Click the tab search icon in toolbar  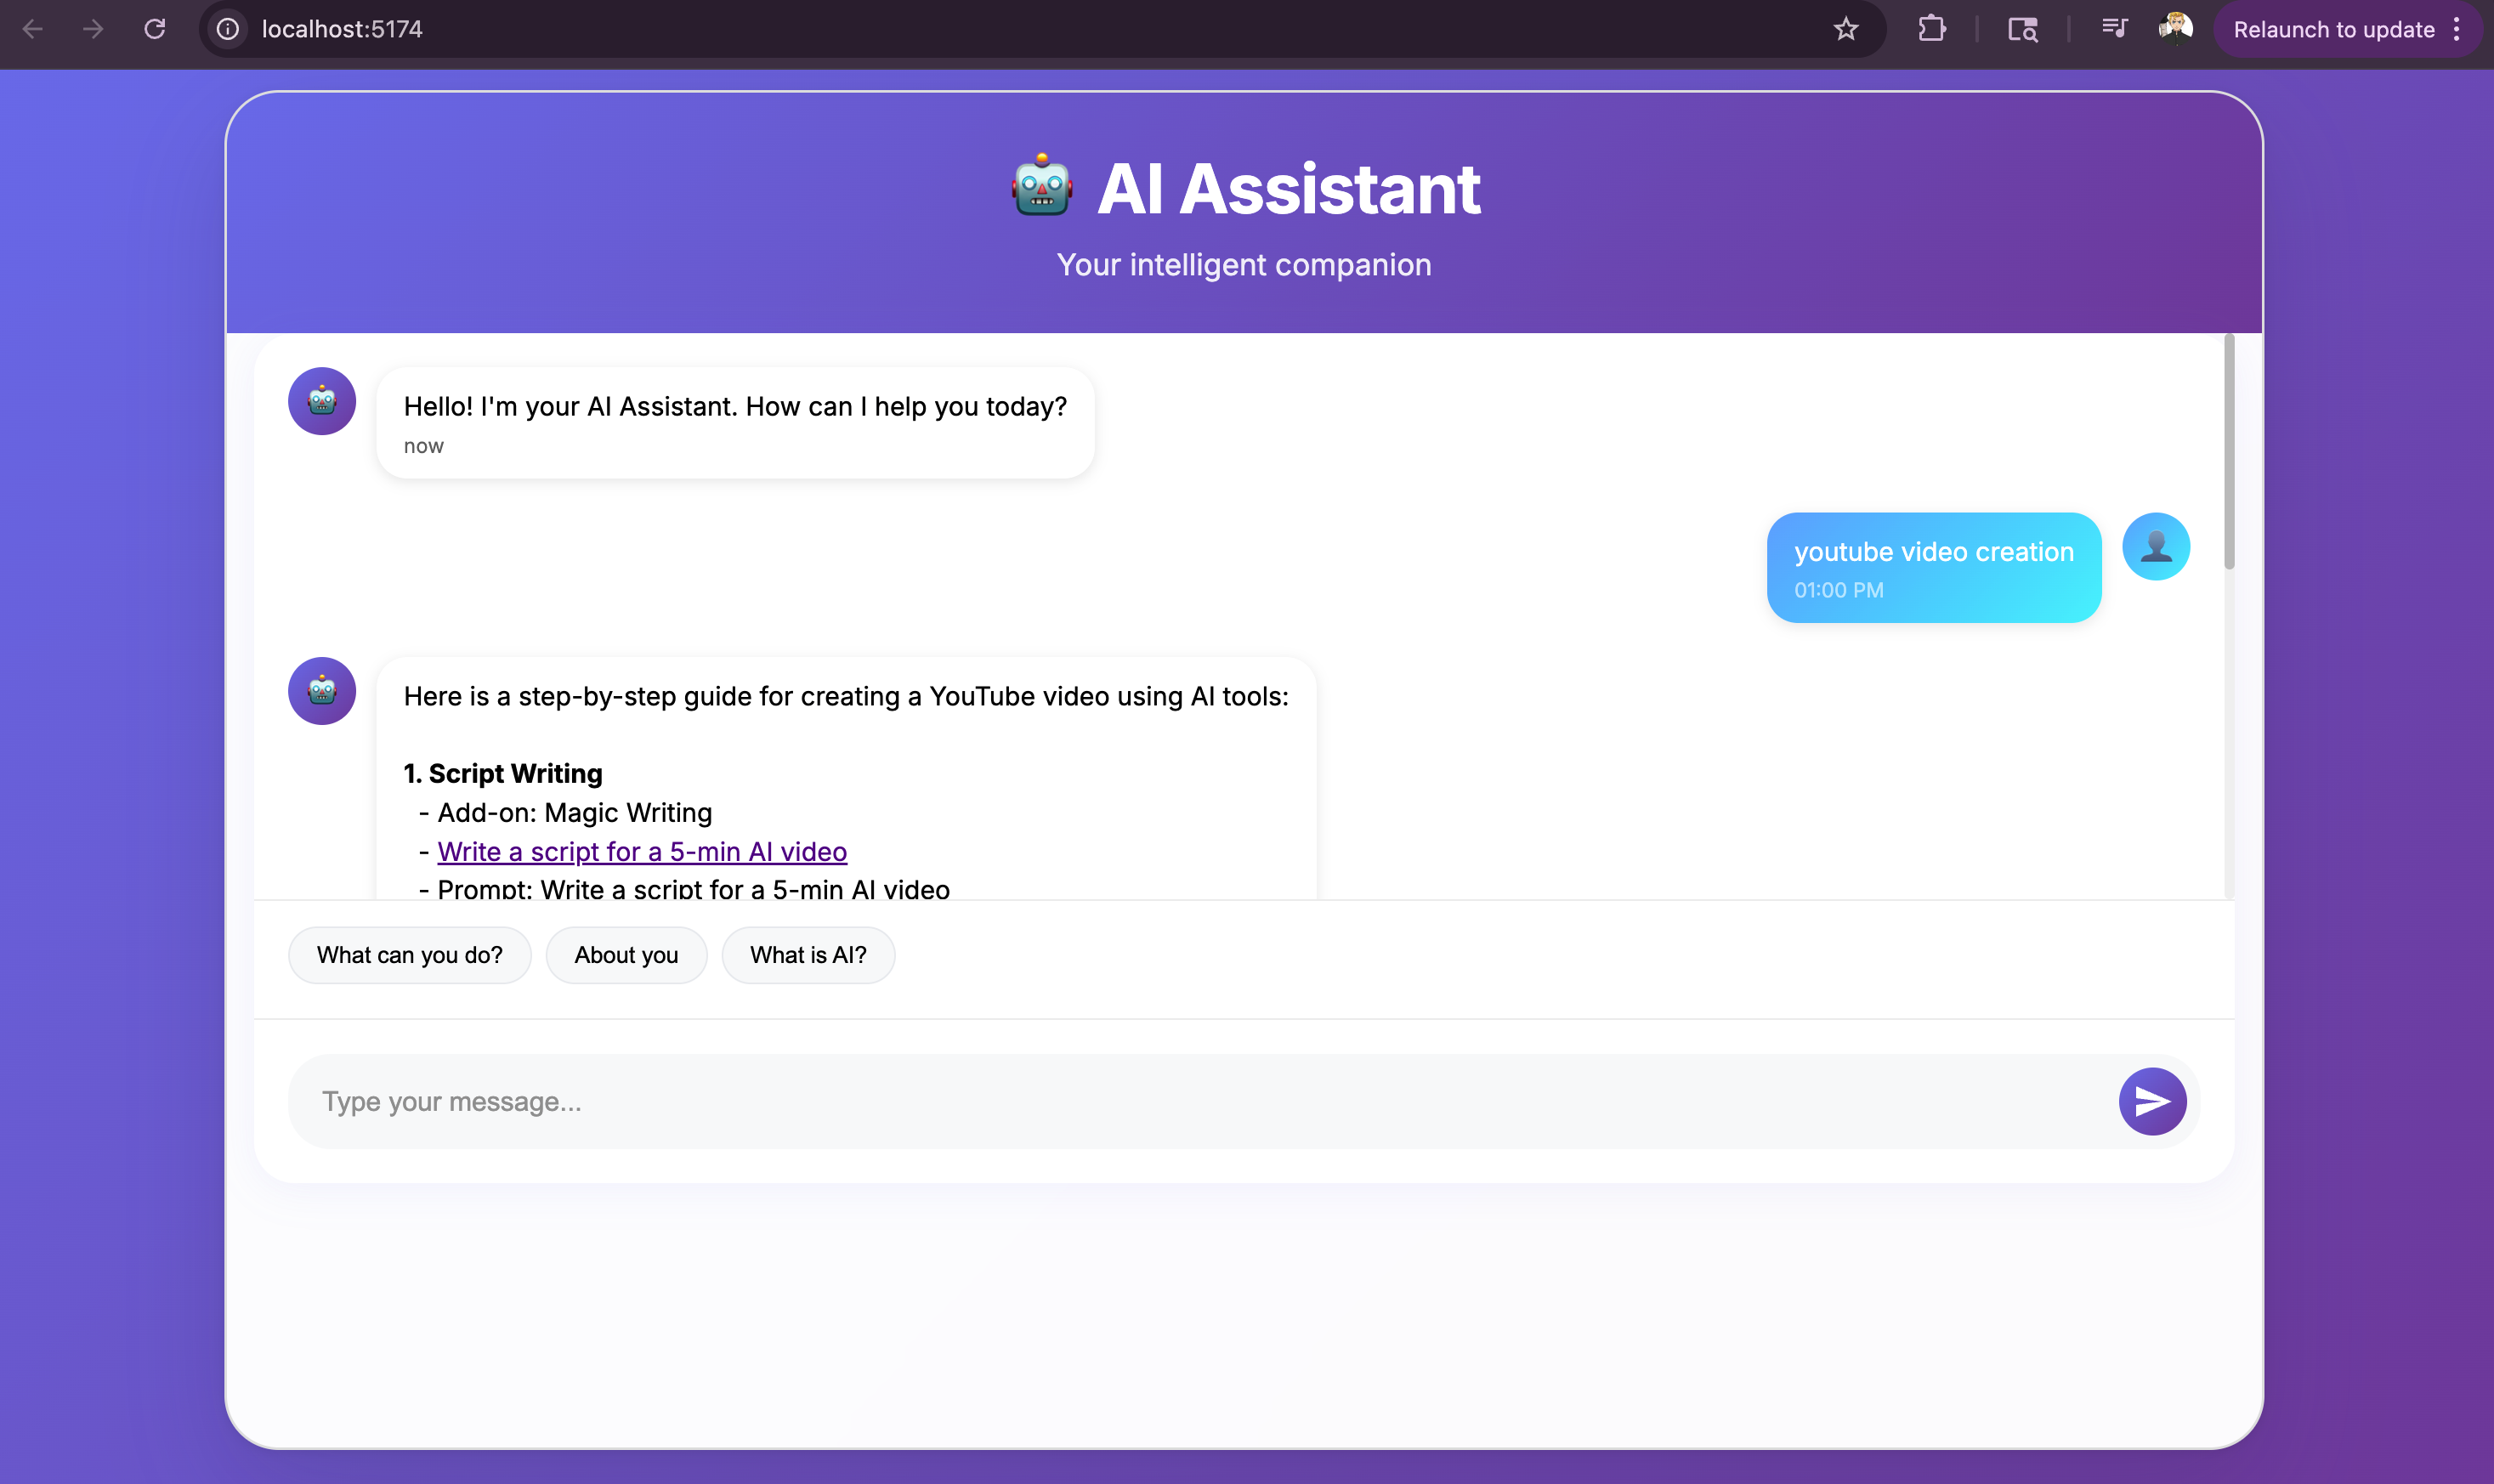2022,29
